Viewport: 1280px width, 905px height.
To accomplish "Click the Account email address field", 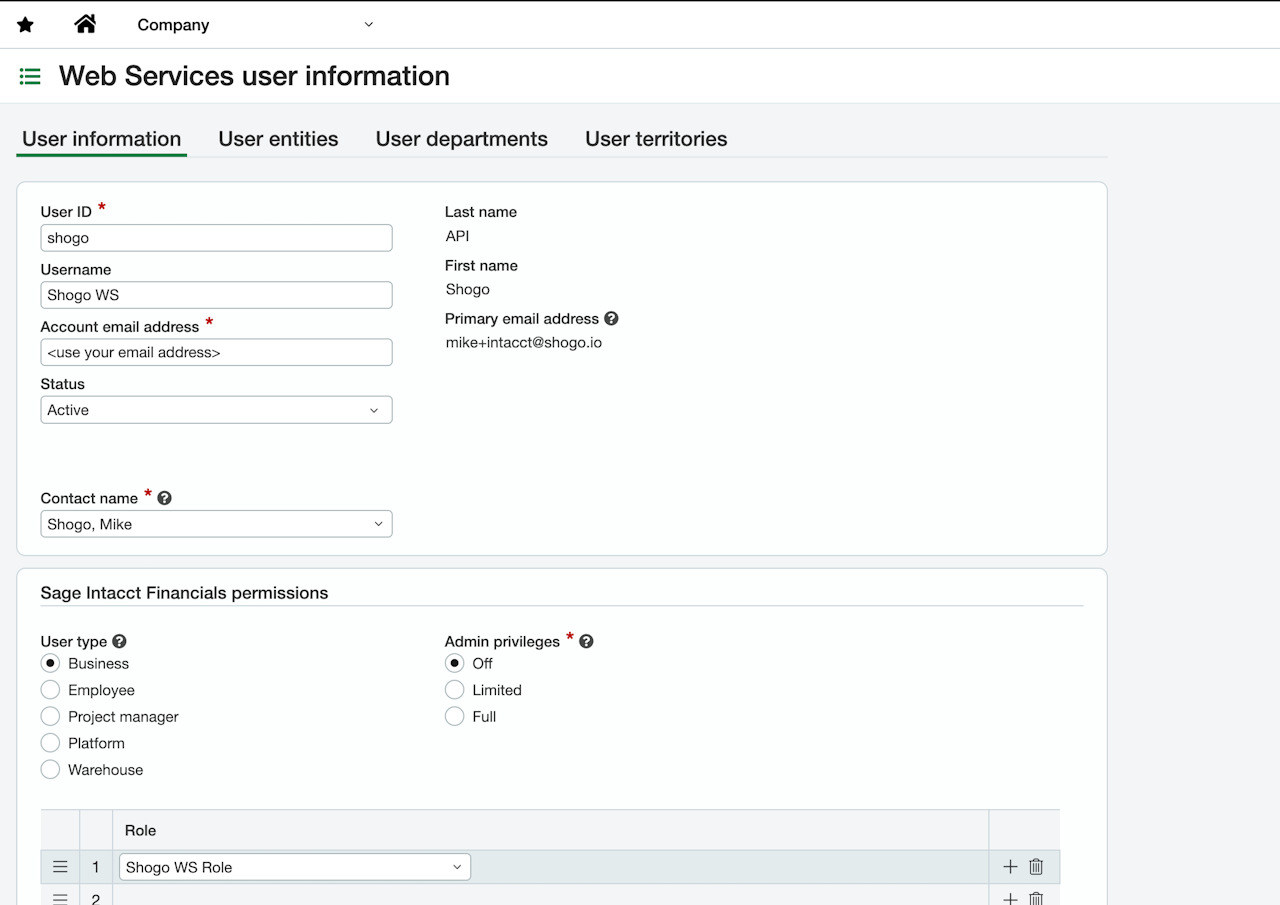I will click(x=216, y=352).
